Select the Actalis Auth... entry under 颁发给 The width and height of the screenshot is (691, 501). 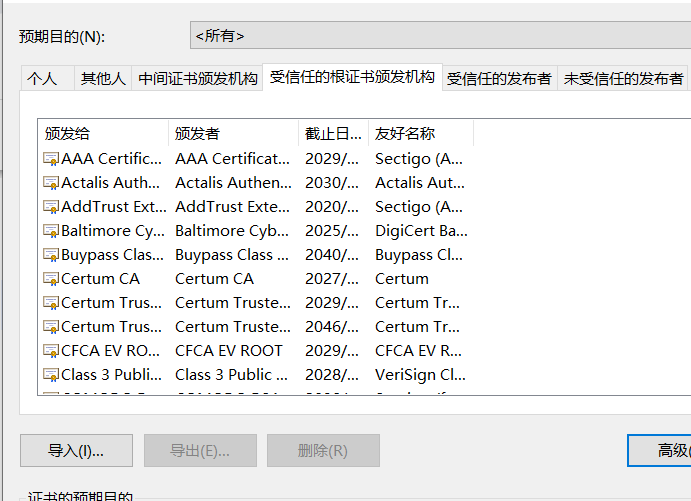click(111, 182)
